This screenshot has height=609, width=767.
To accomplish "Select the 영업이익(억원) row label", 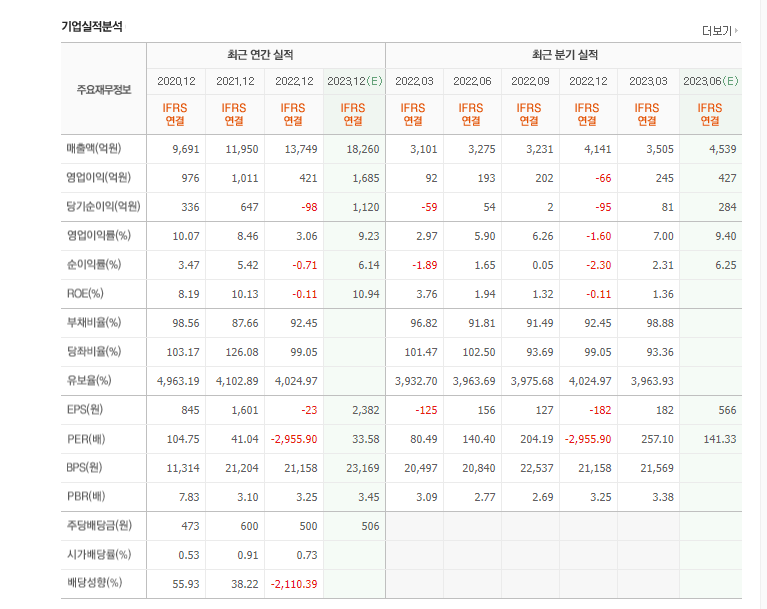I will [99, 177].
